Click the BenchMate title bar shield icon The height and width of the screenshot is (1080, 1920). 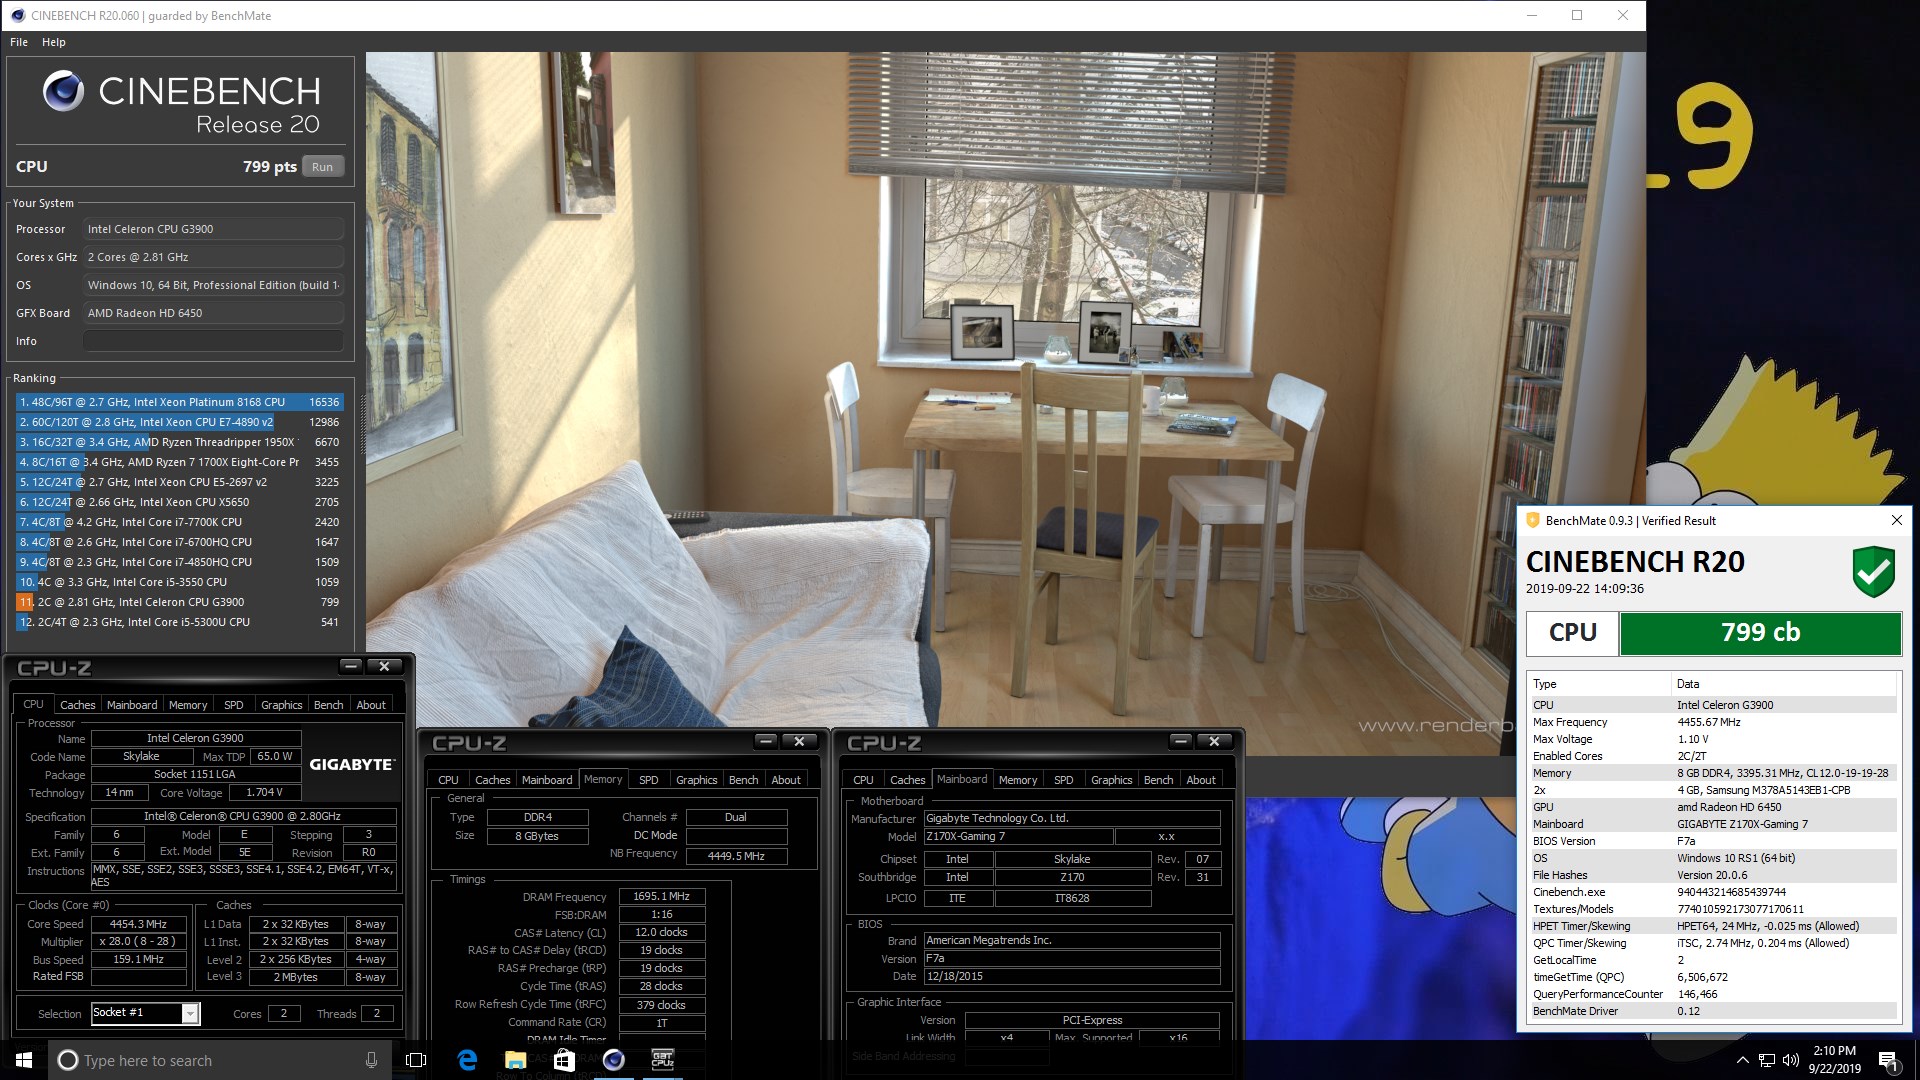pos(1532,520)
